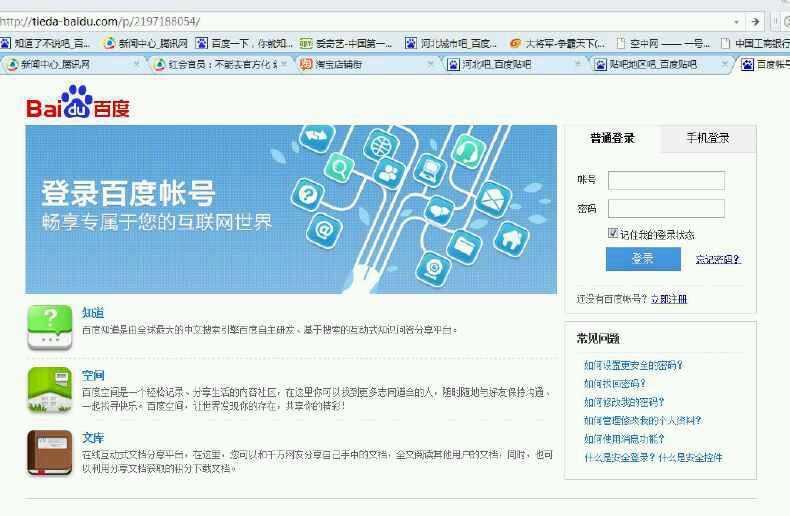790x516 pixels.
Task: Open the 文库 heading link
Action: pos(93,437)
